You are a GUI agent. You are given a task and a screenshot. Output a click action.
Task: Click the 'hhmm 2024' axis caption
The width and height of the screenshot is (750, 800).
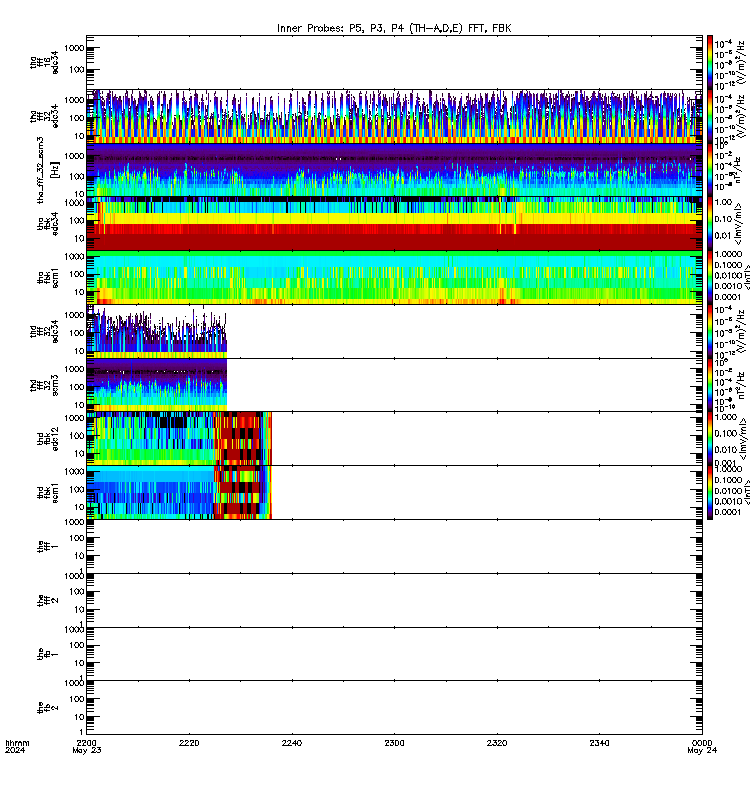point(17,746)
